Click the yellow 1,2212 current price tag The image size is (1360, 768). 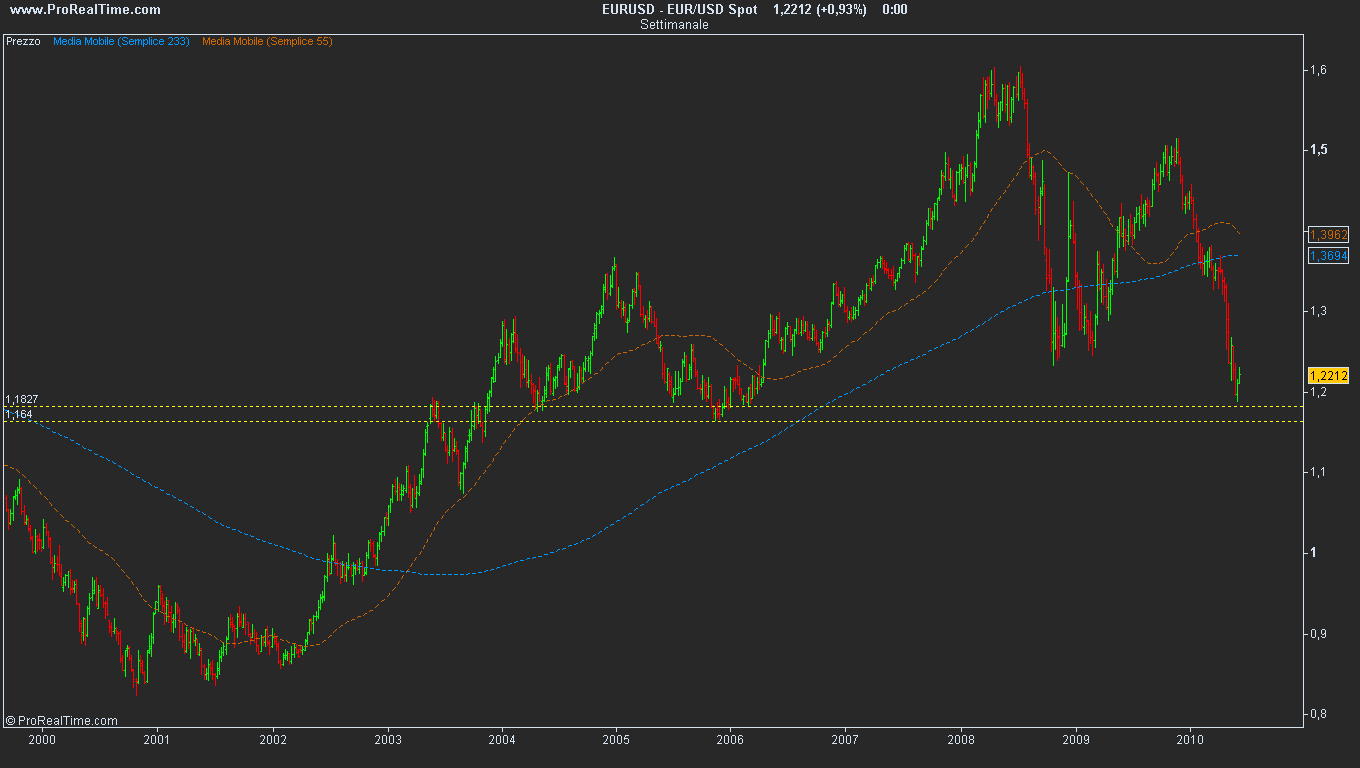point(1329,376)
